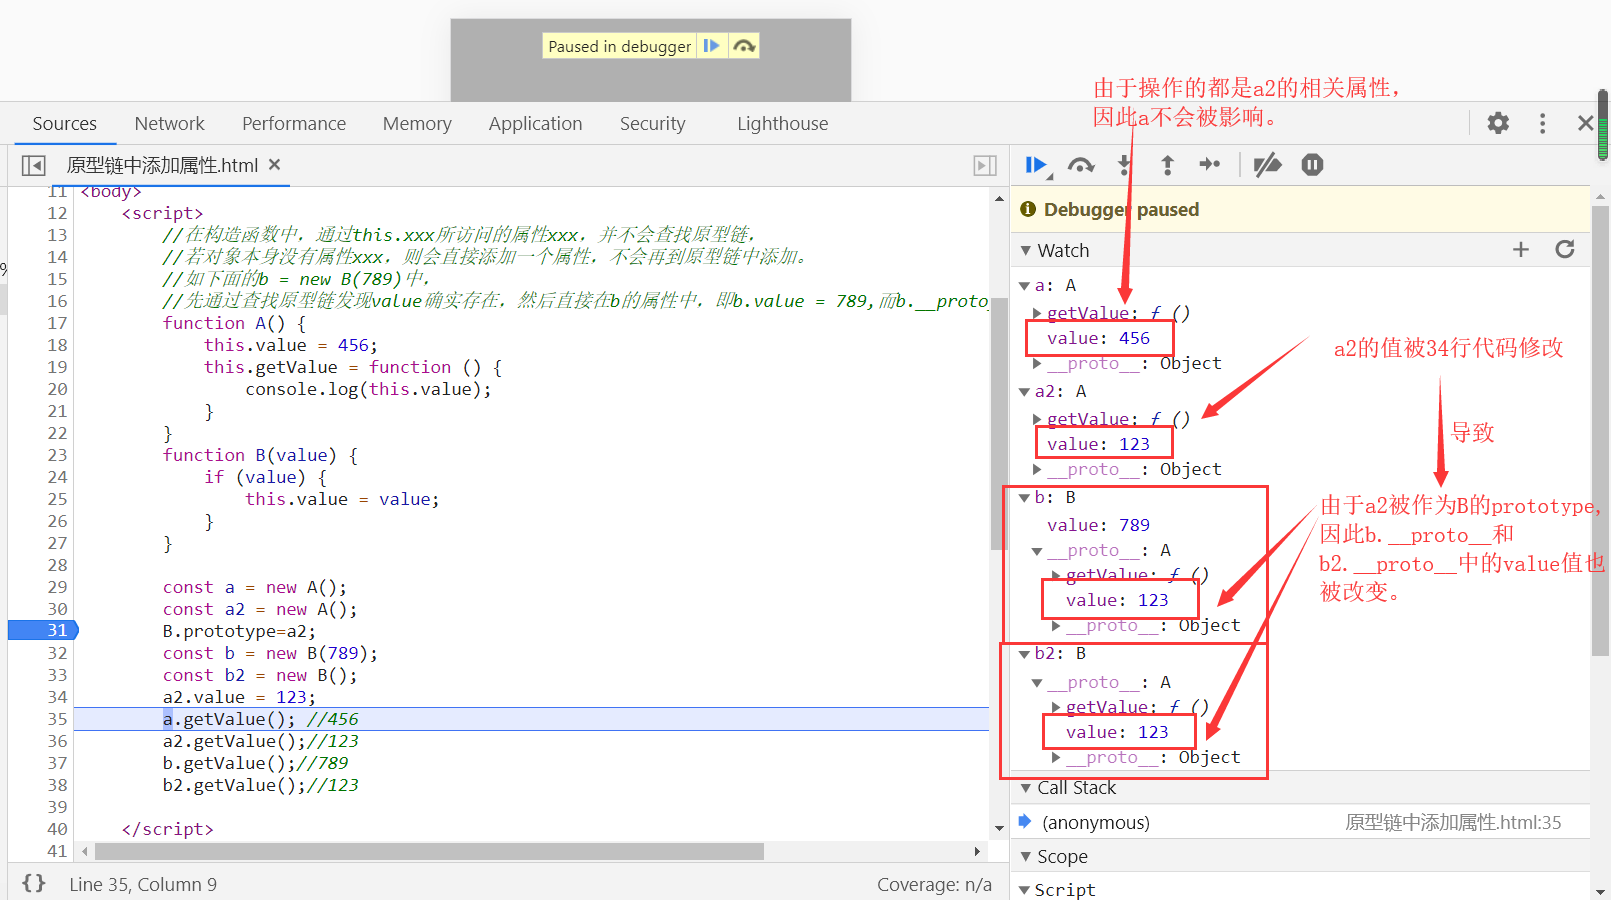Click code line a.getValue(); //456
1611x900 pixels.
pos(260,719)
